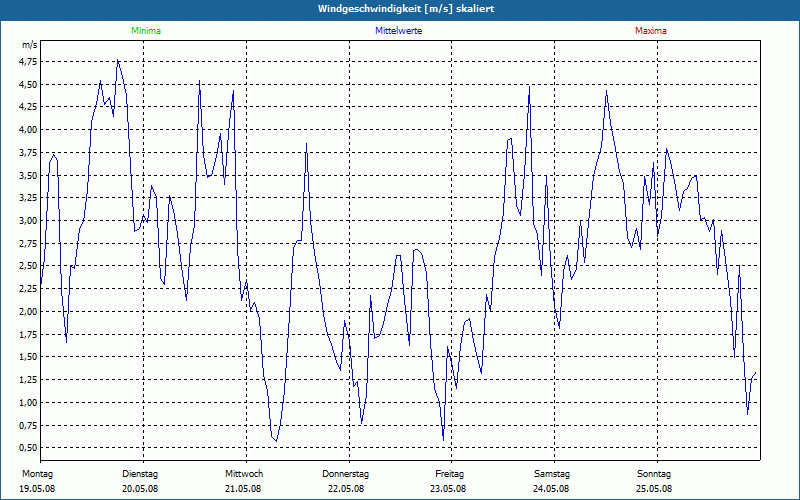
Task: Click the 3,75 y-axis value
Action: pos(29,153)
